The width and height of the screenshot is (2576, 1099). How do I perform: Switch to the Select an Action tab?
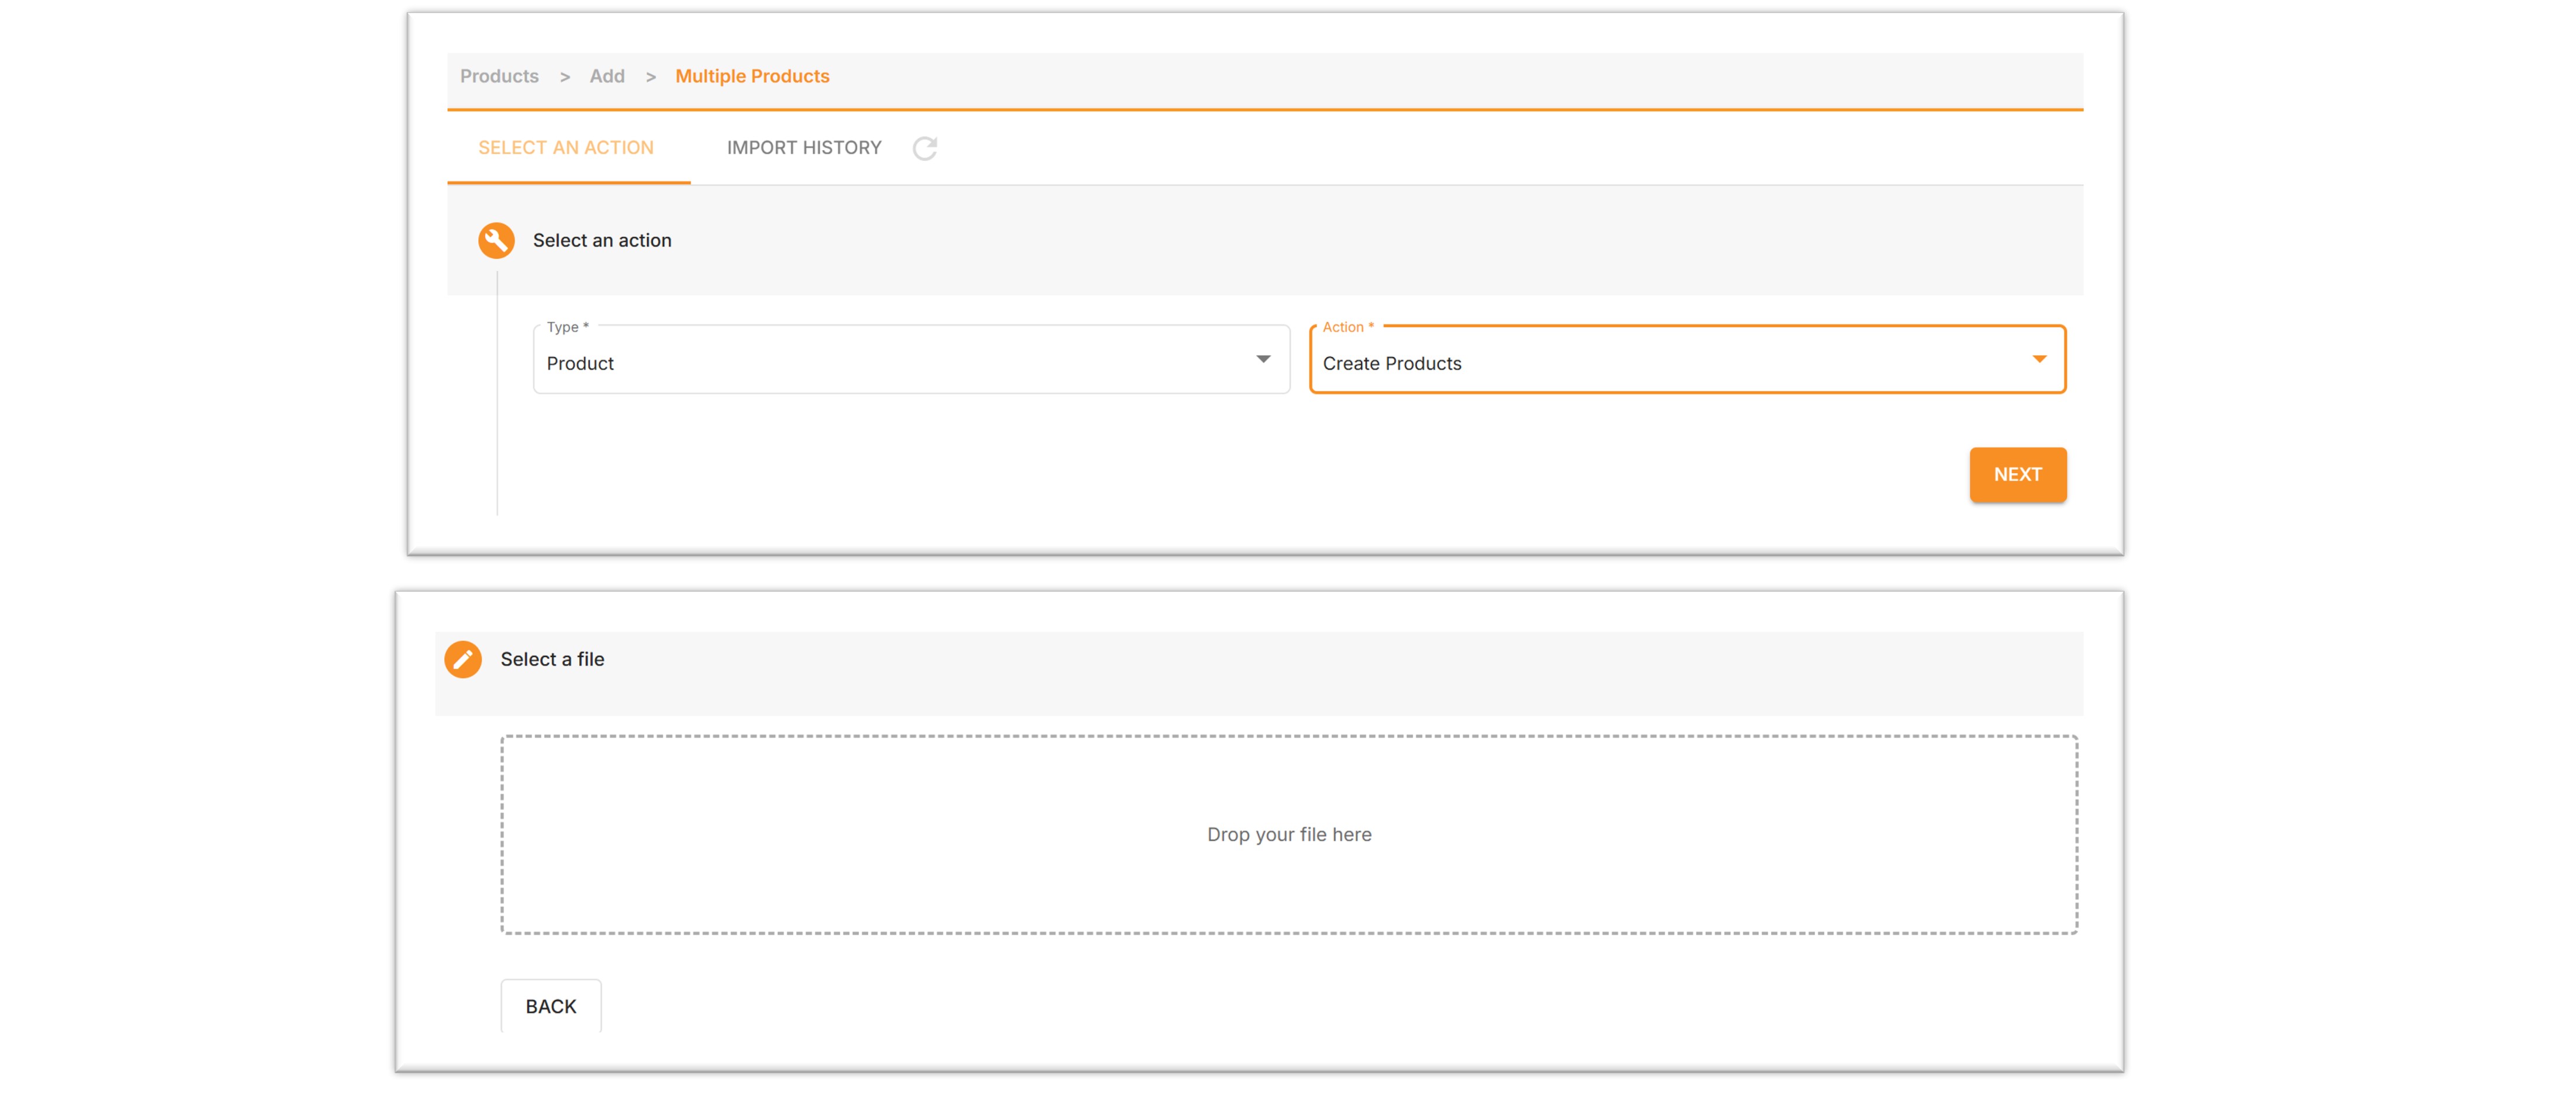coord(566,148)
